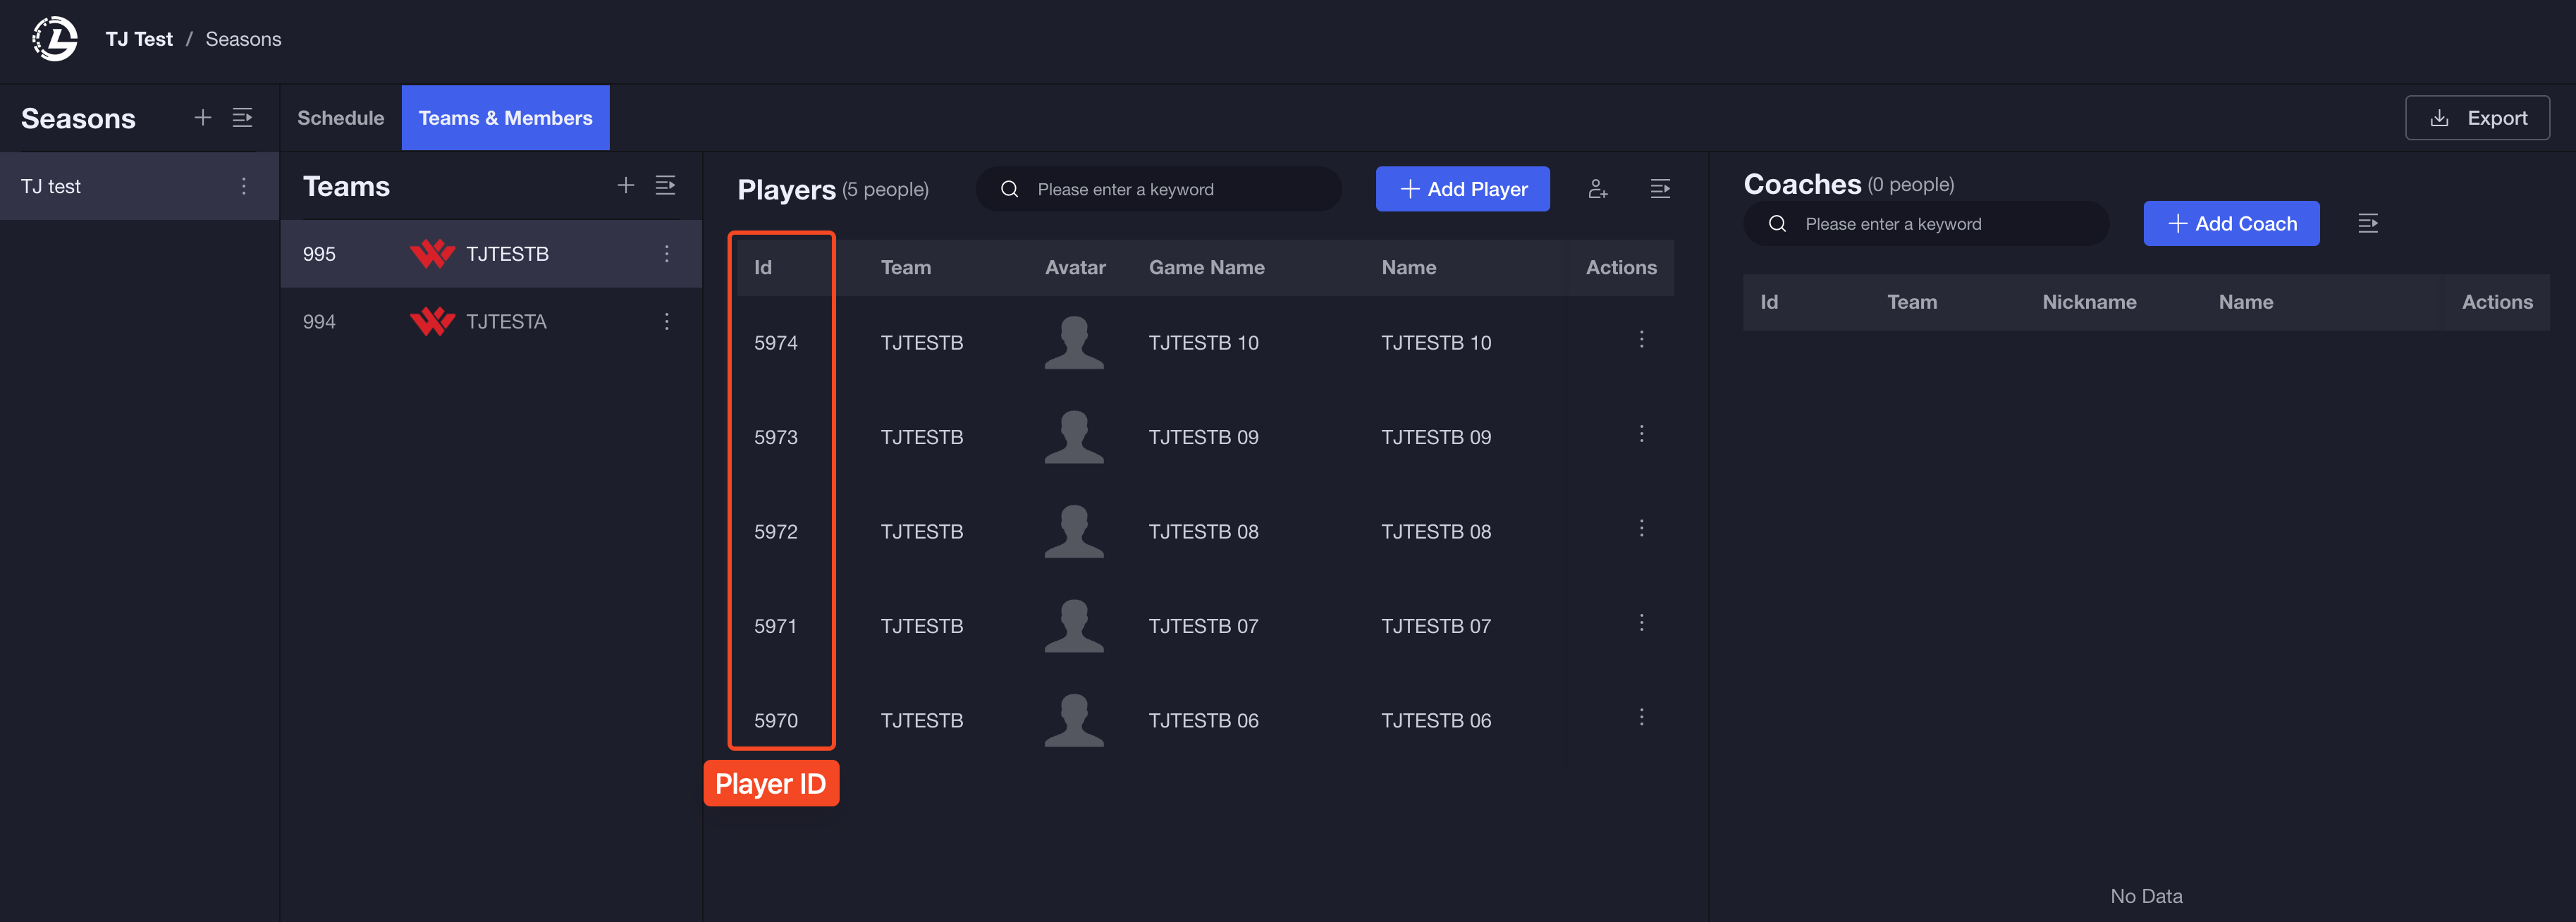Collapse the Seasons panel list icon

point(242,118)
